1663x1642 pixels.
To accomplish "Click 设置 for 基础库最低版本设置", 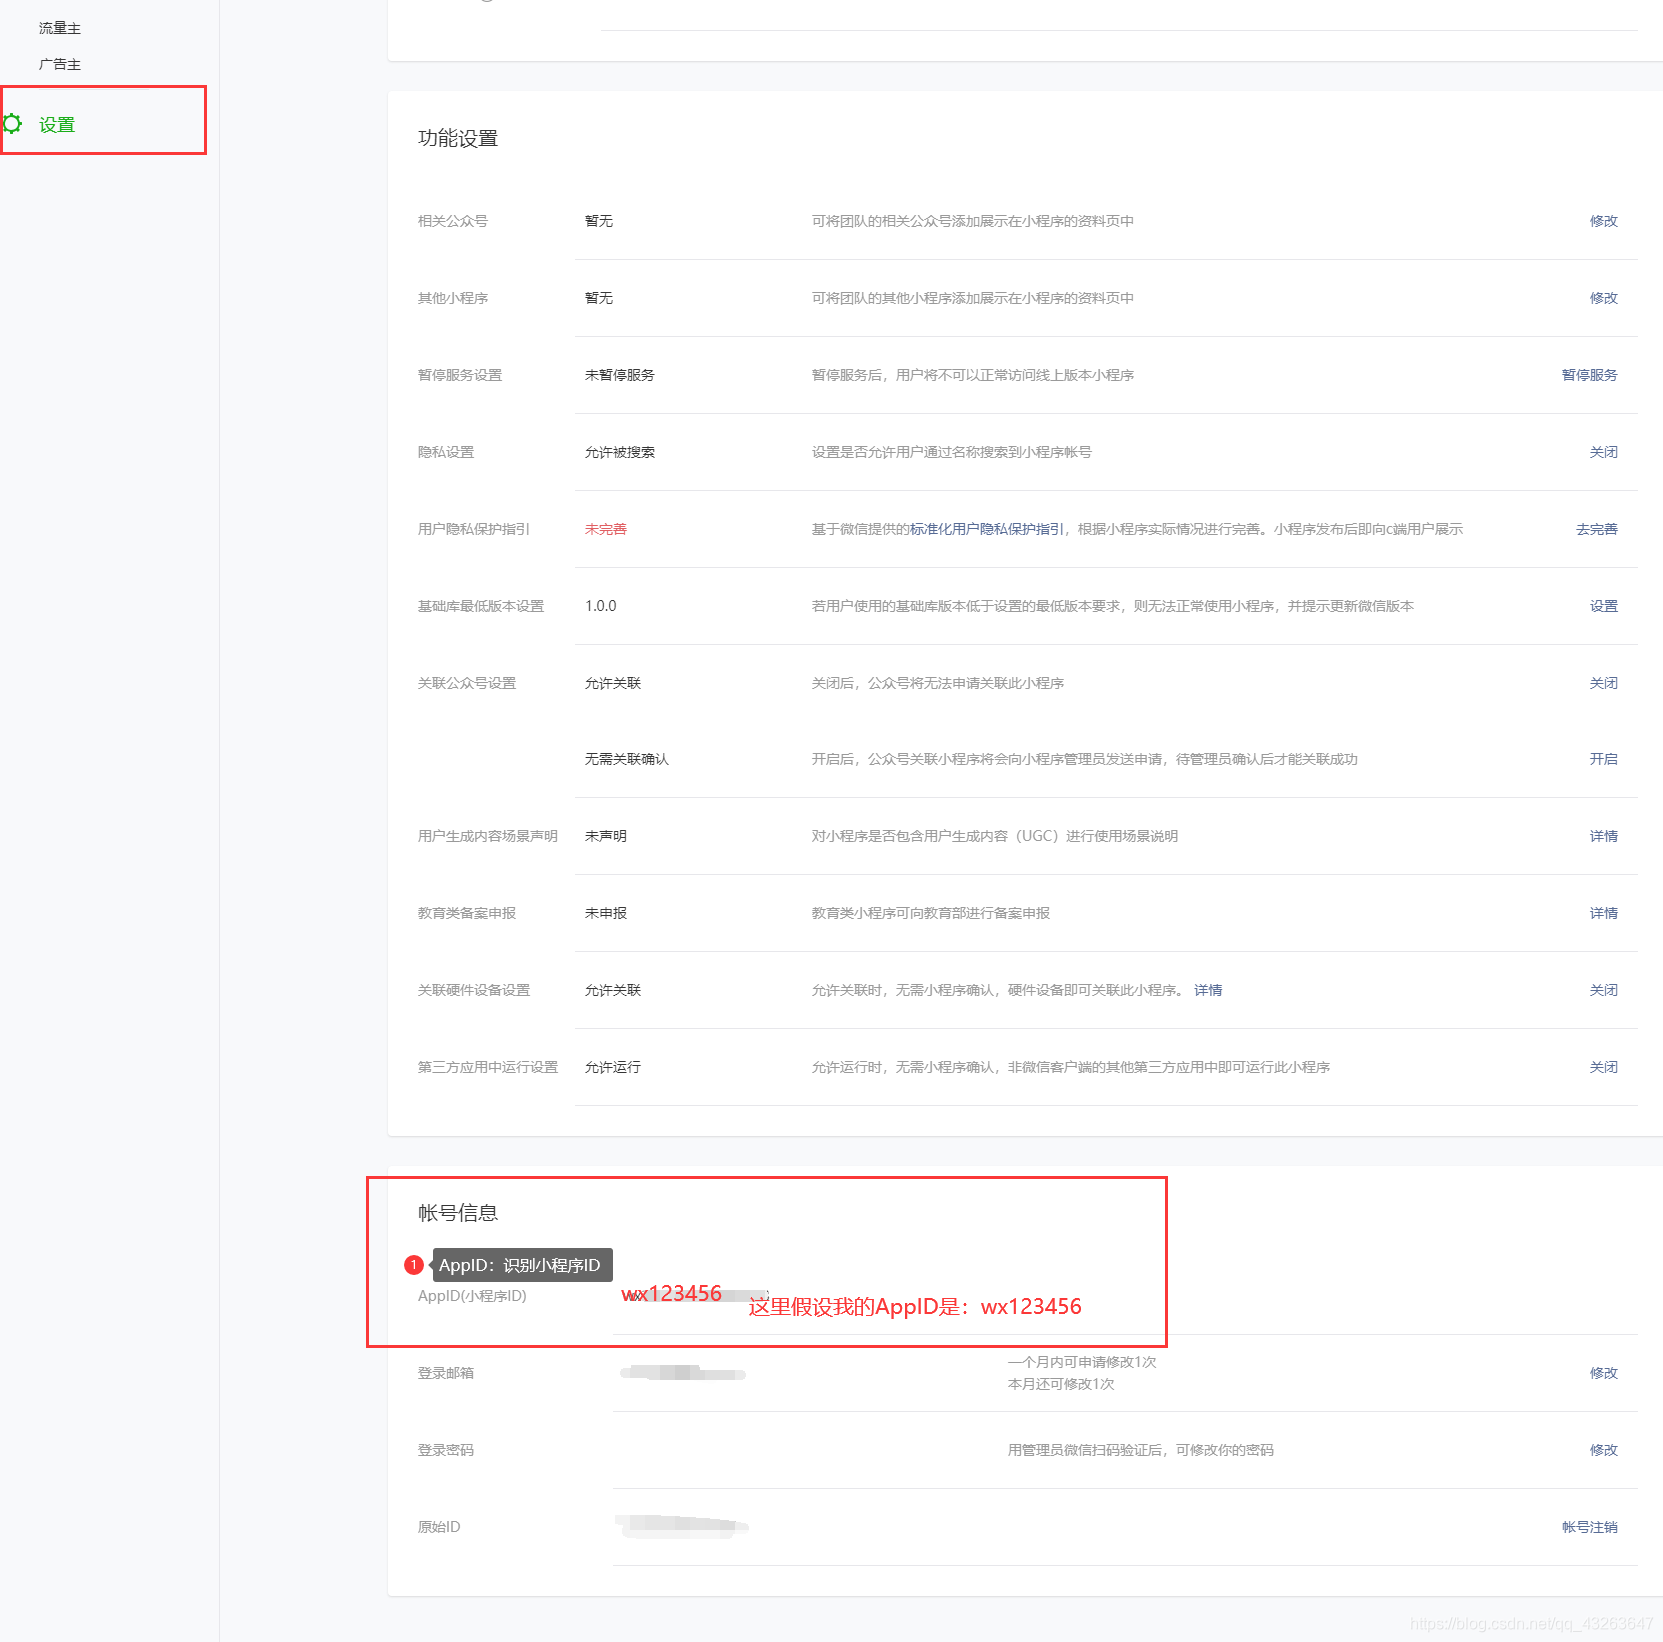I will (1603, 606).
